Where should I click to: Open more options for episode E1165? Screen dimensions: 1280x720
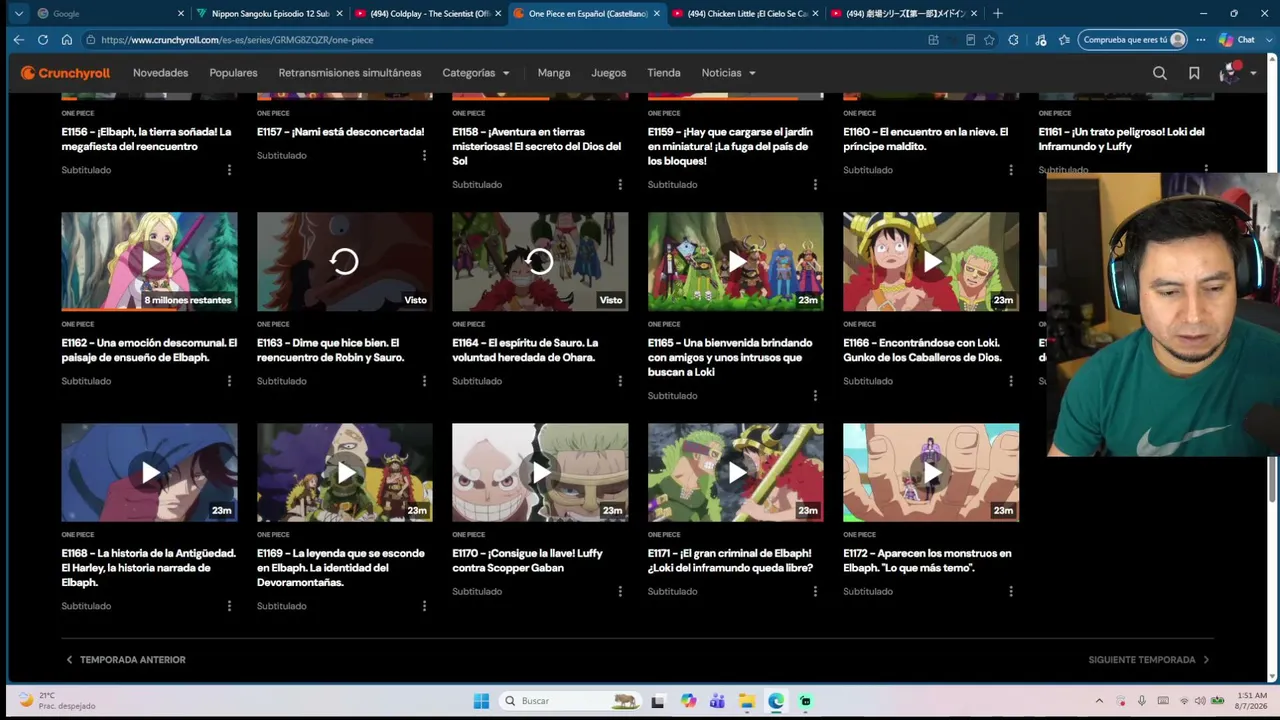click(x=815, y=396)
